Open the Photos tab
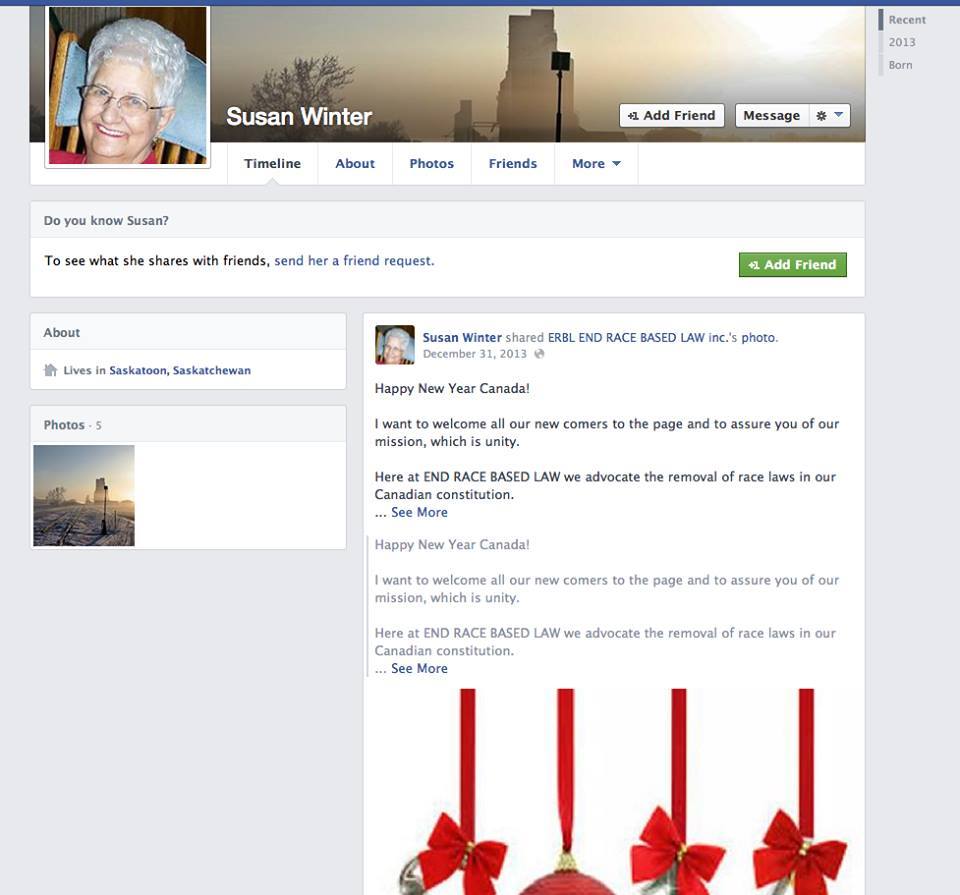This screenshot has width=960, height=895. (x=431, y=164)
